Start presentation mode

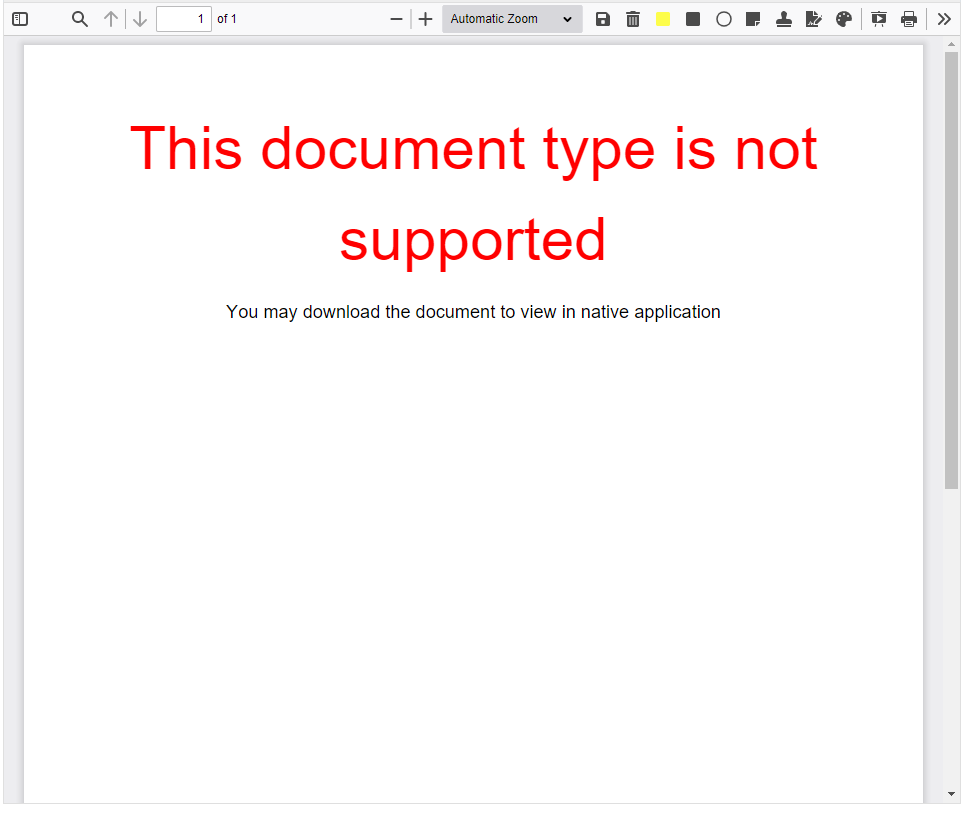click(878, 18)
